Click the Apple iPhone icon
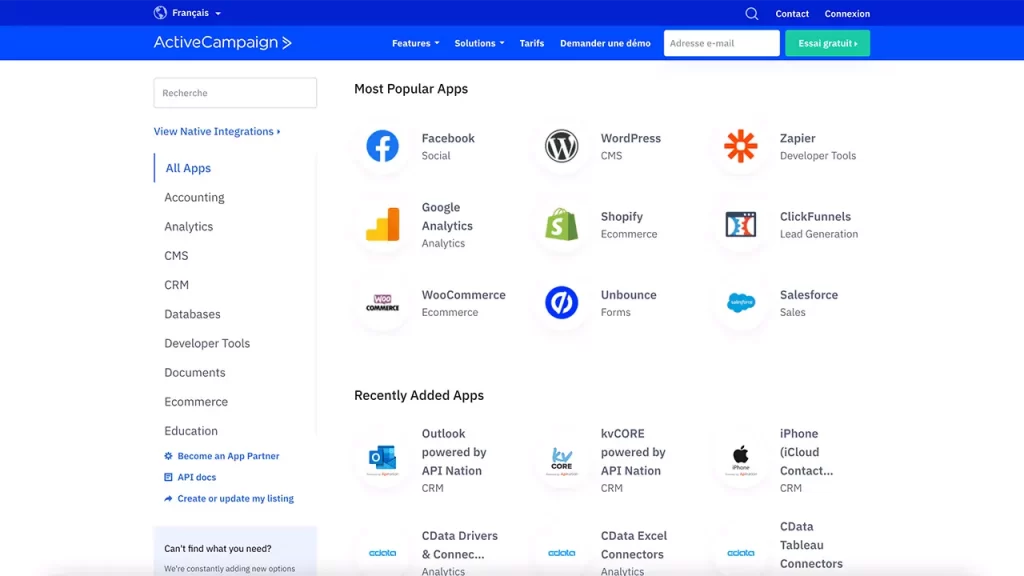This screenshot has width=1024, height=576. (x=741, y=460)
